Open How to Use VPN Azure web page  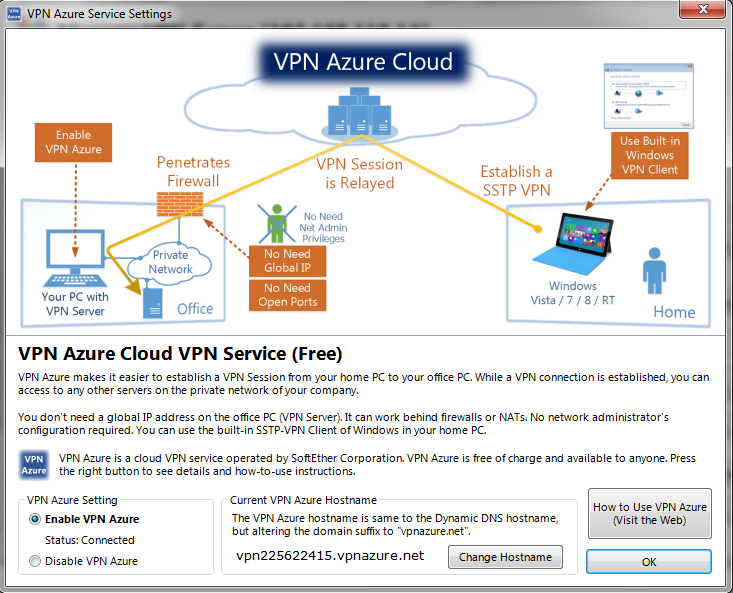click(x=649, y=514)
